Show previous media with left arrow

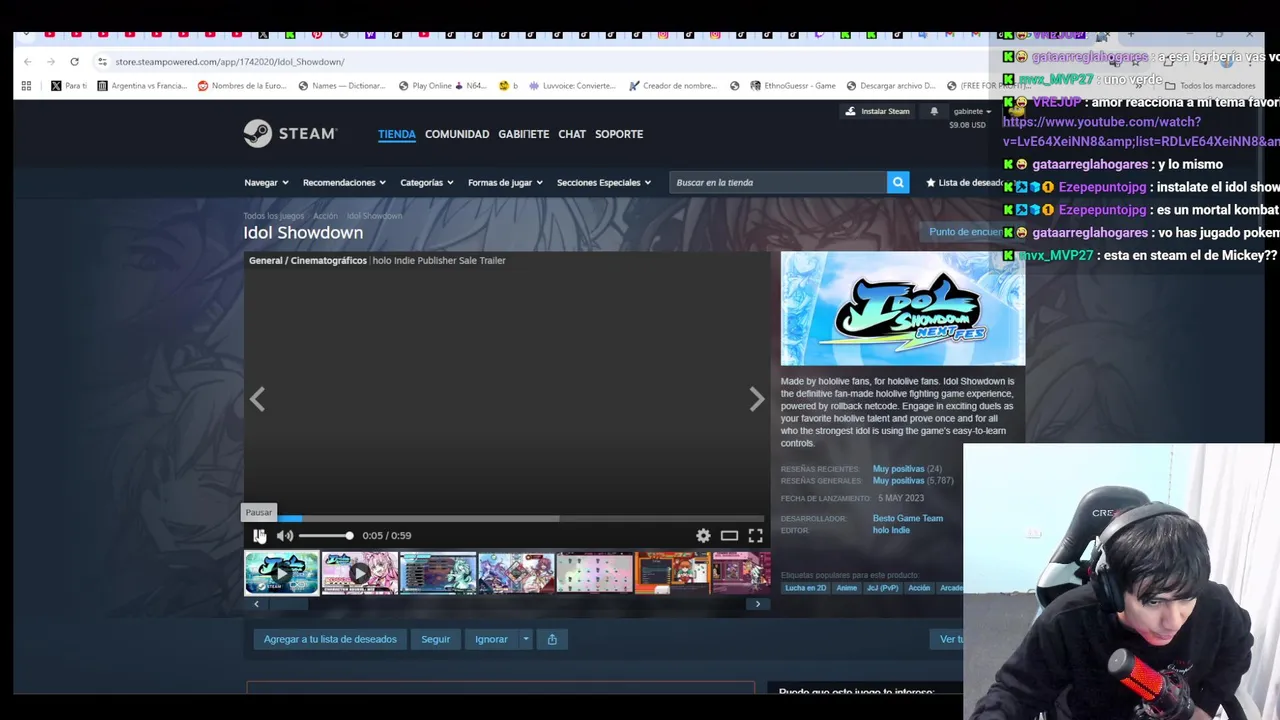[257, 399]
